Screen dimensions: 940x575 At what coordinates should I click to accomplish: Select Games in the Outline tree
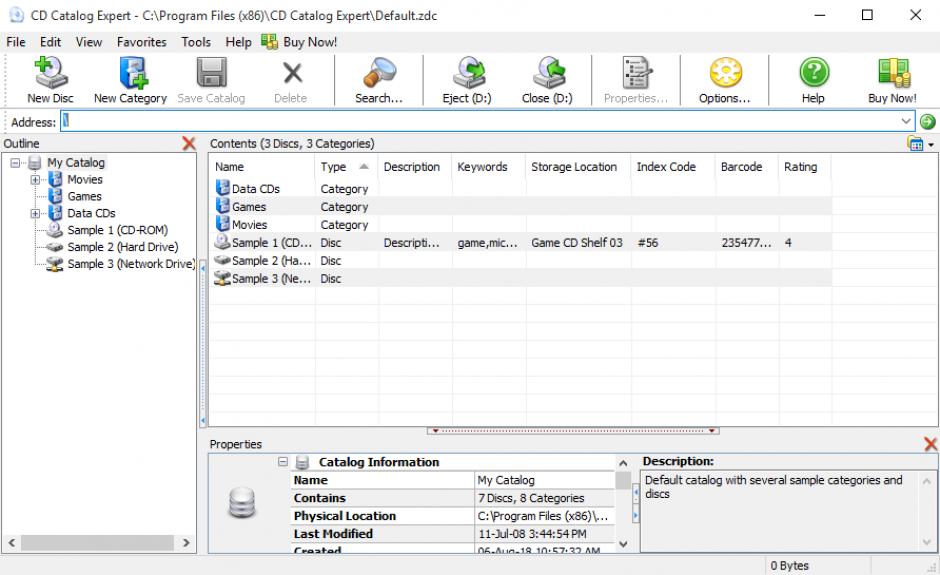tap(84, 196)
